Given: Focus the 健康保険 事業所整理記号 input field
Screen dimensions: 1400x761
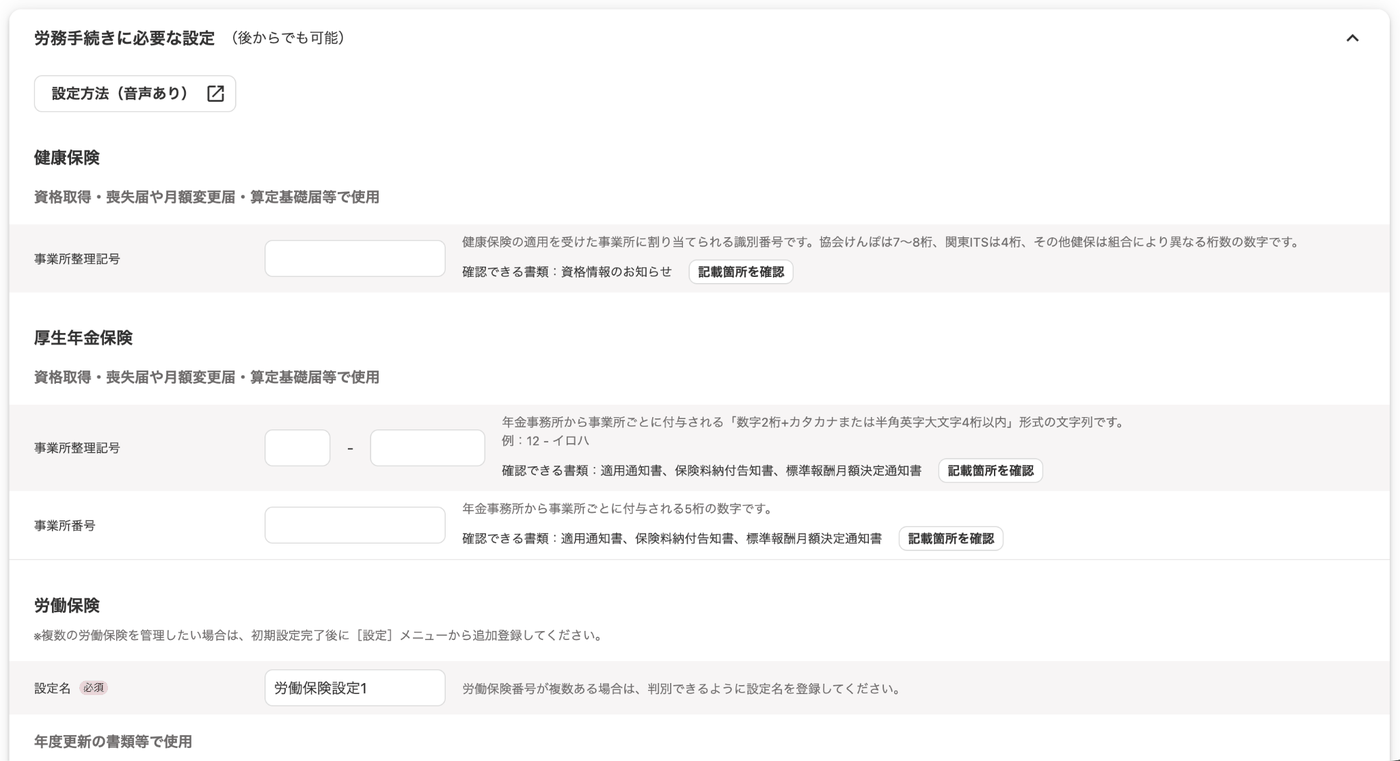Looking at the screenshot, I should click(355, 259).
